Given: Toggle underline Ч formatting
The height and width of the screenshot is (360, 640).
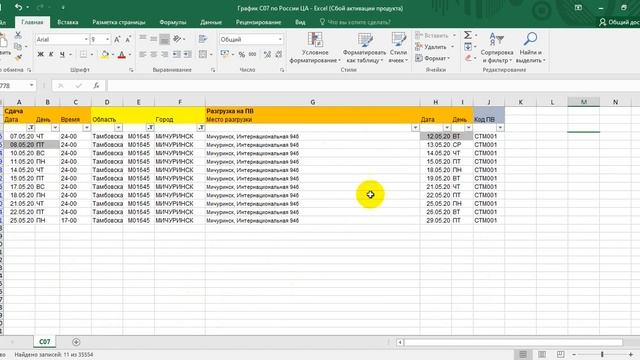Looking at the screenshot, I should click(62, 54).
